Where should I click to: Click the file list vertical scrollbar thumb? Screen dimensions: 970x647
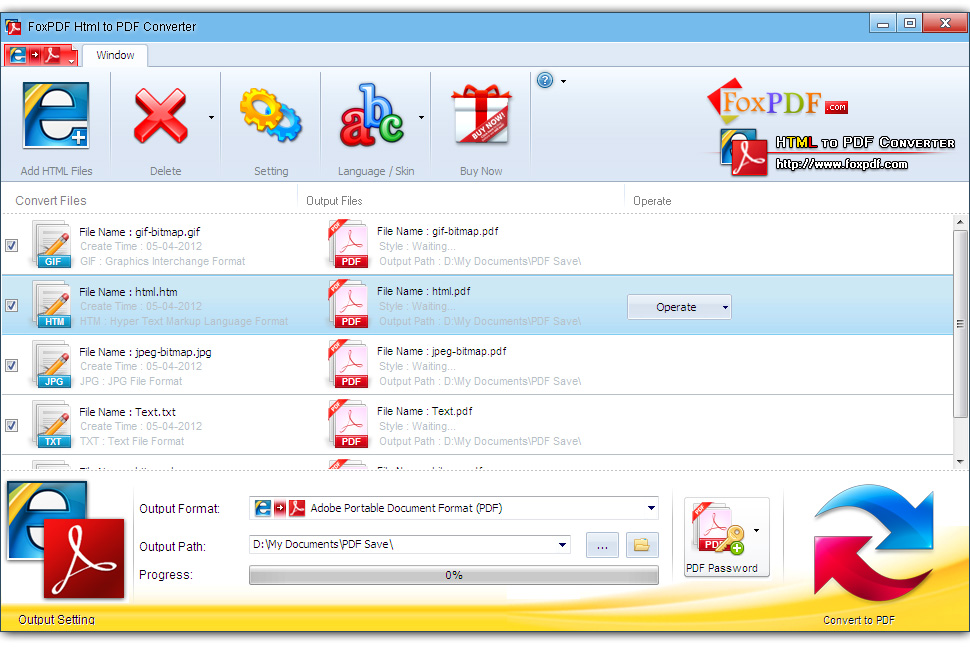(x=960, y=324)
